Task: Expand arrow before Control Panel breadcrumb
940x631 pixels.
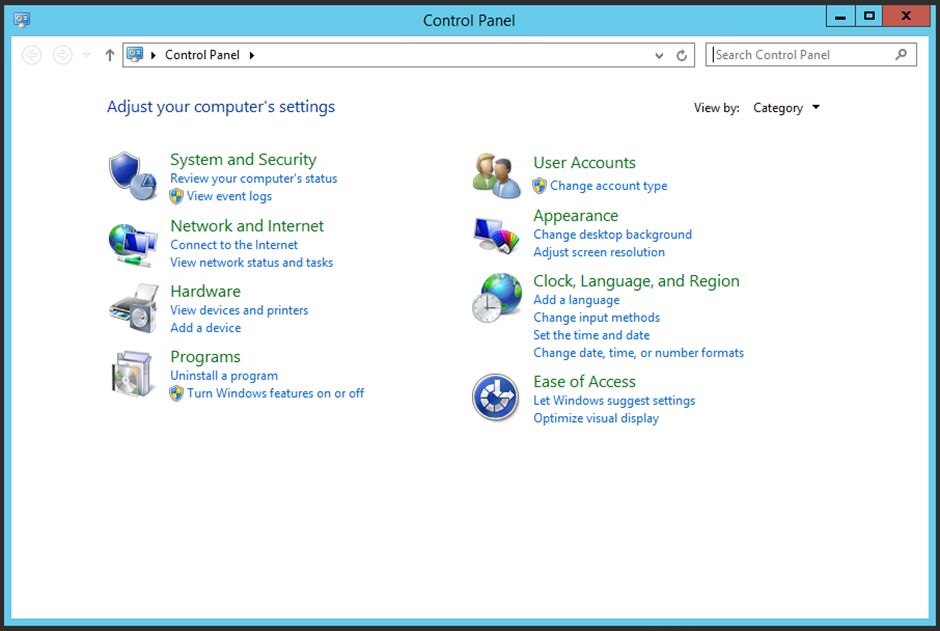Action: tap(153, 55)
